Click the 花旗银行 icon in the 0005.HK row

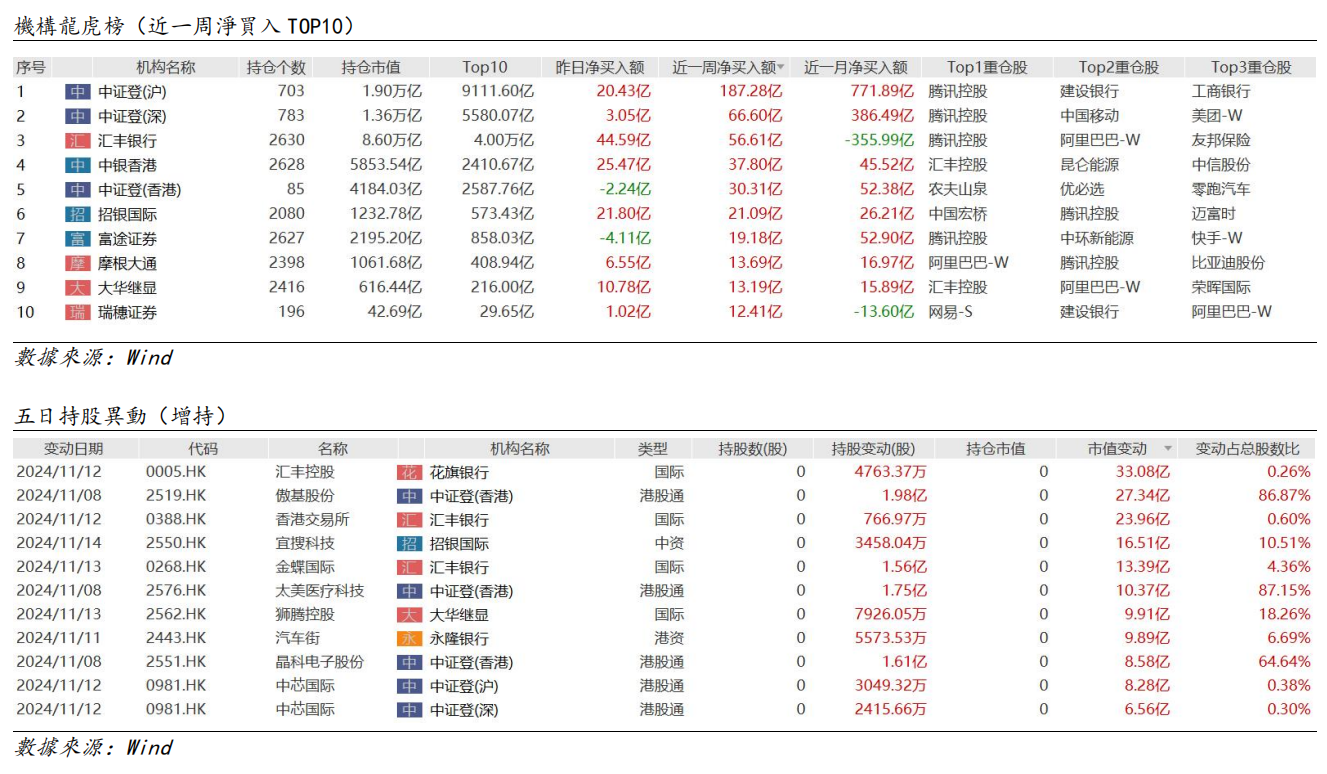409,472
